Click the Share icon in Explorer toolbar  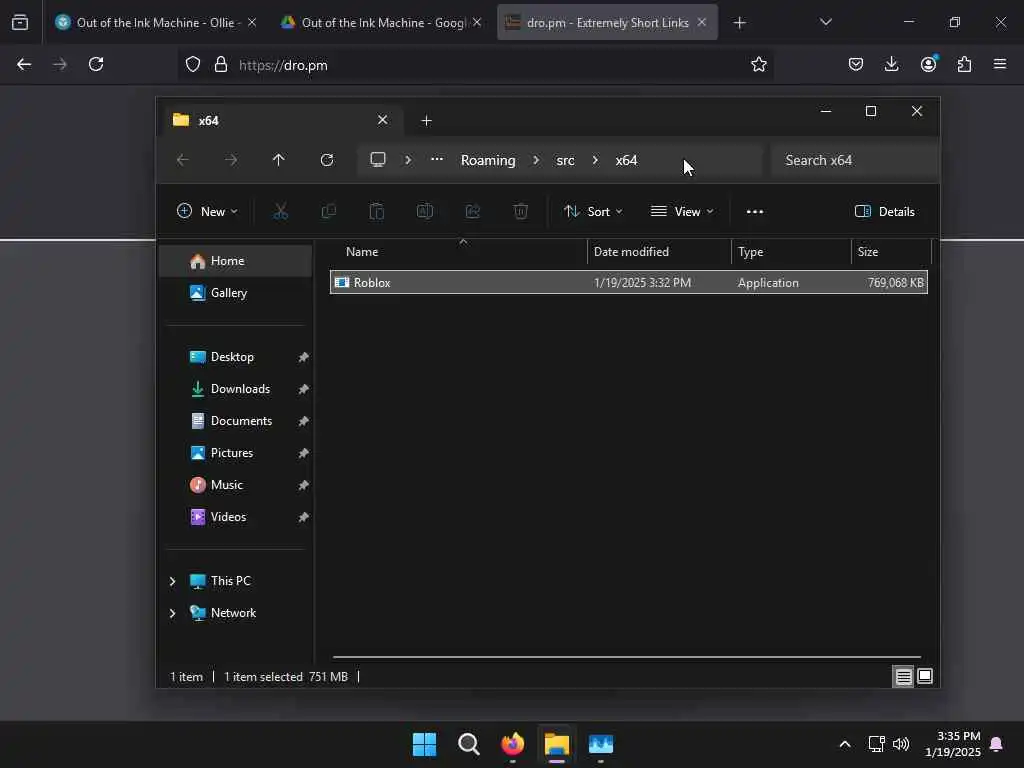click(x=473, y=211)
